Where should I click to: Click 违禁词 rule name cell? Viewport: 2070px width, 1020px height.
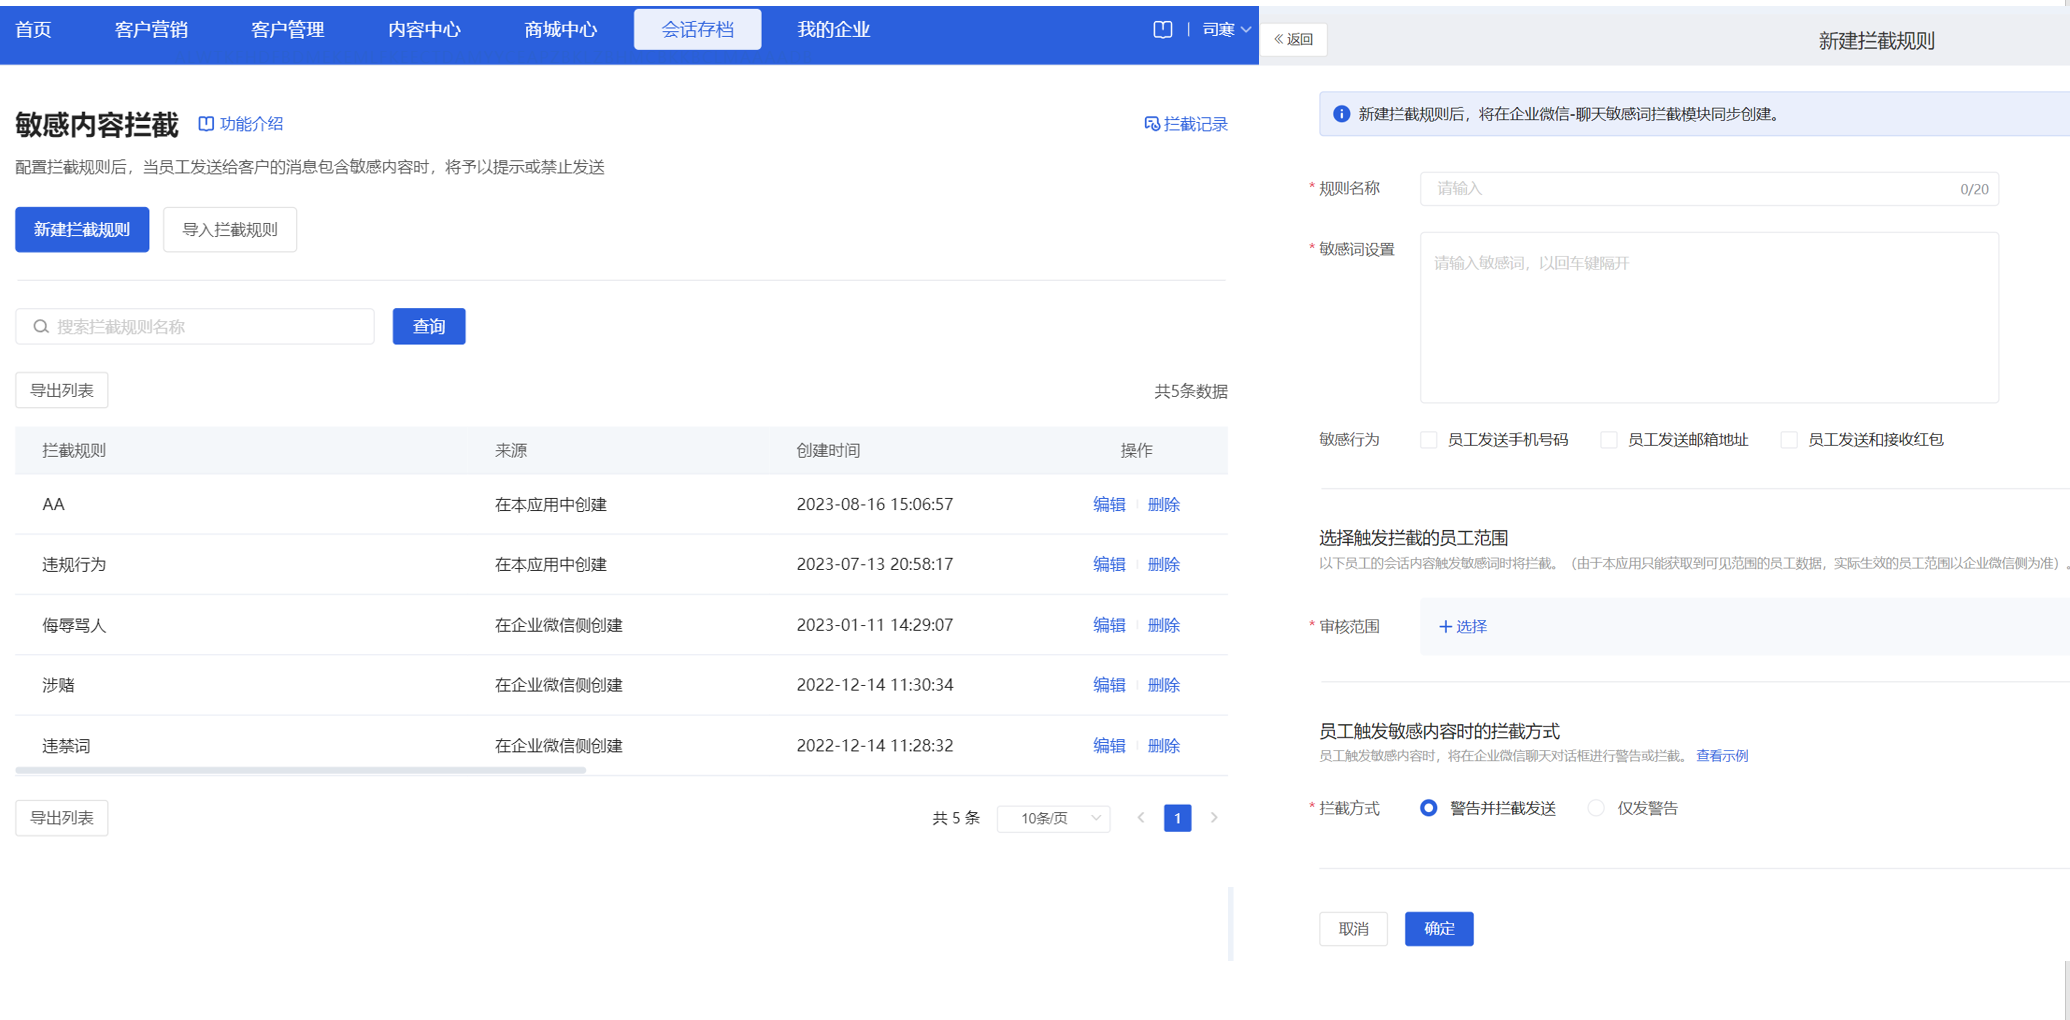(66, 746)
